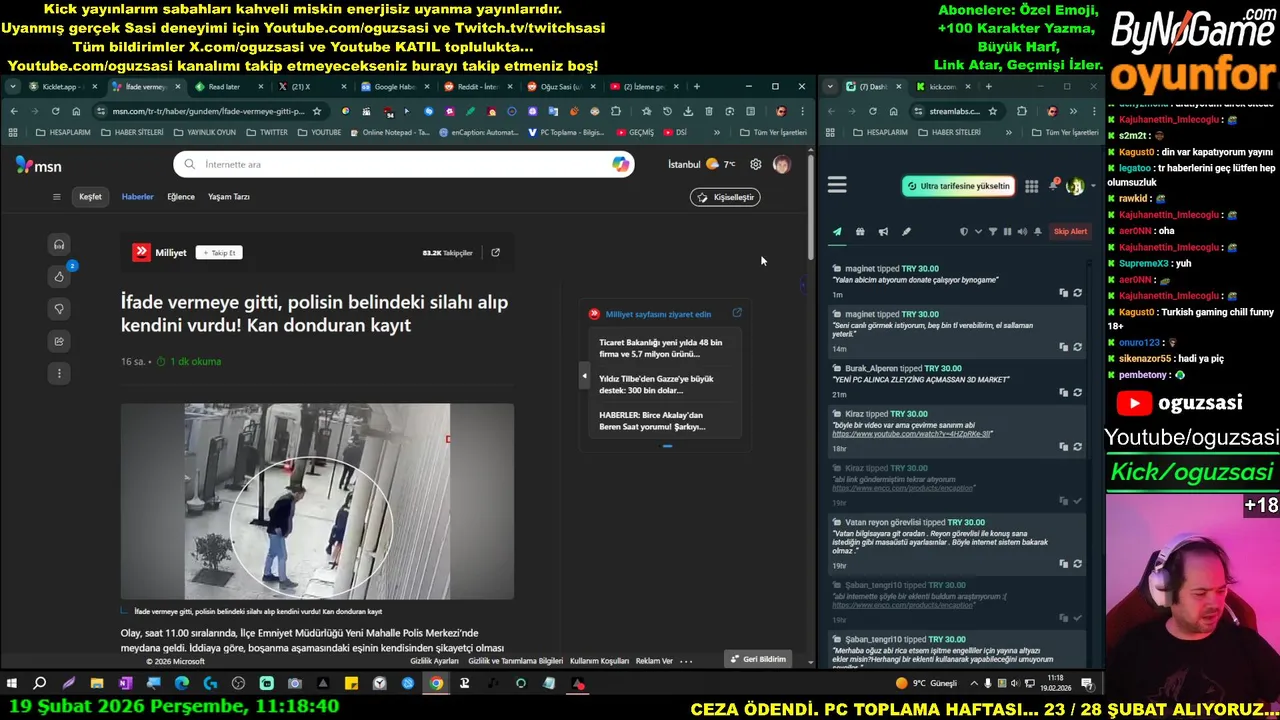
Task: Replay the first maginet tip alert
Action: [x=1077, y=293]
